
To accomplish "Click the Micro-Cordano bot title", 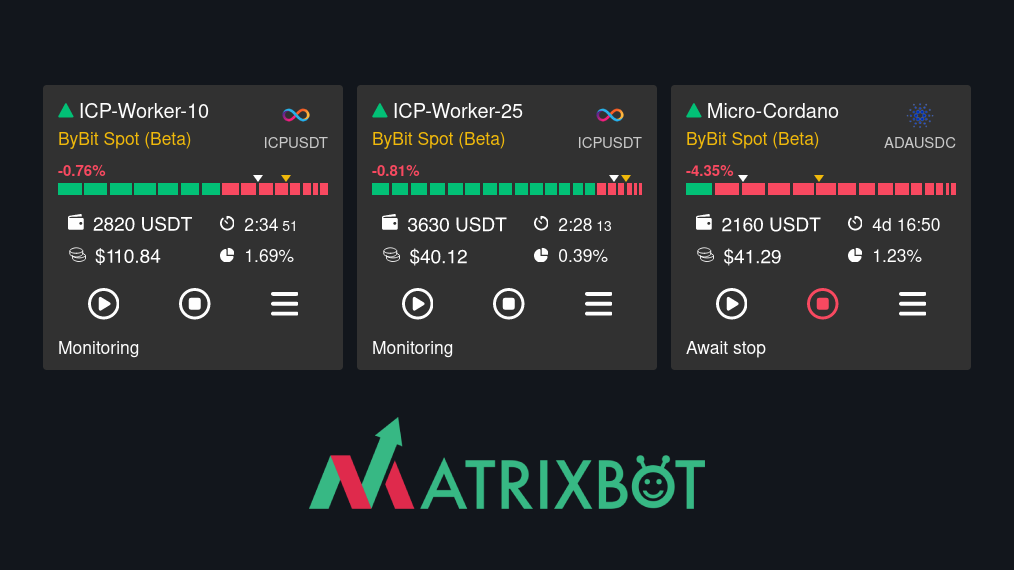I will click(x=773, y=111).
